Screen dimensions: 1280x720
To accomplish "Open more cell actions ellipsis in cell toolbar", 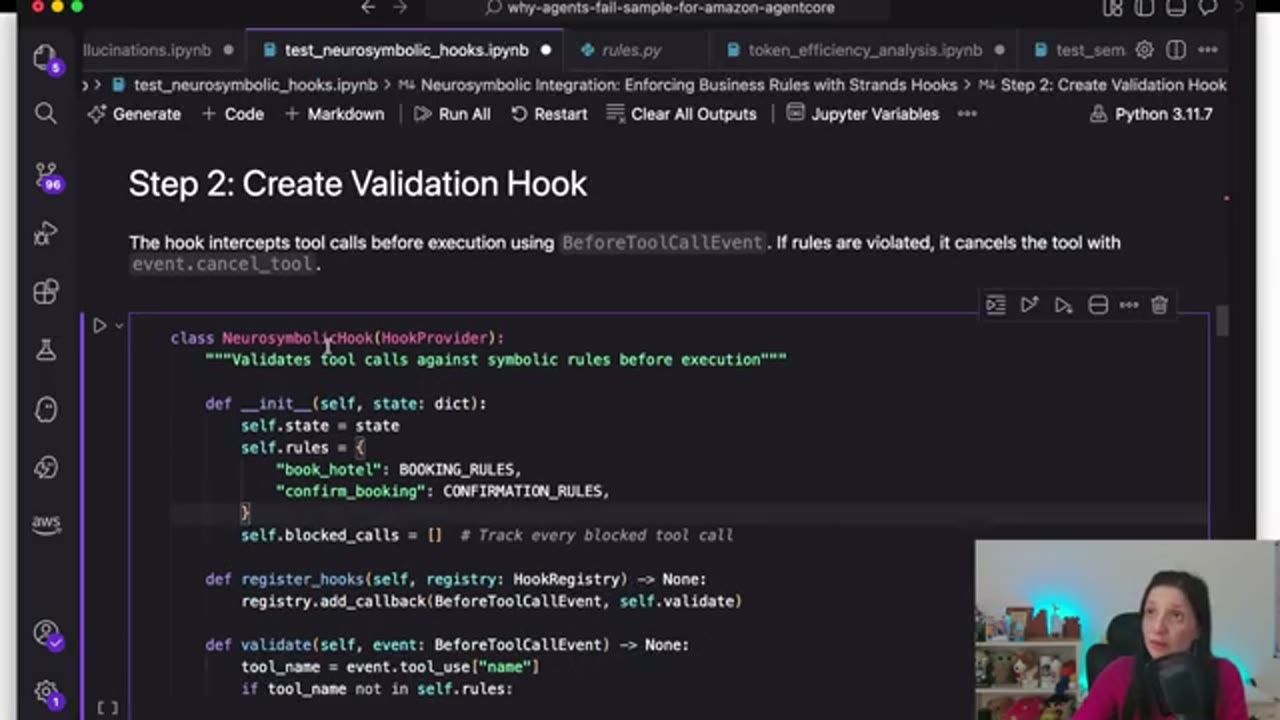I will click(1128, 305).
